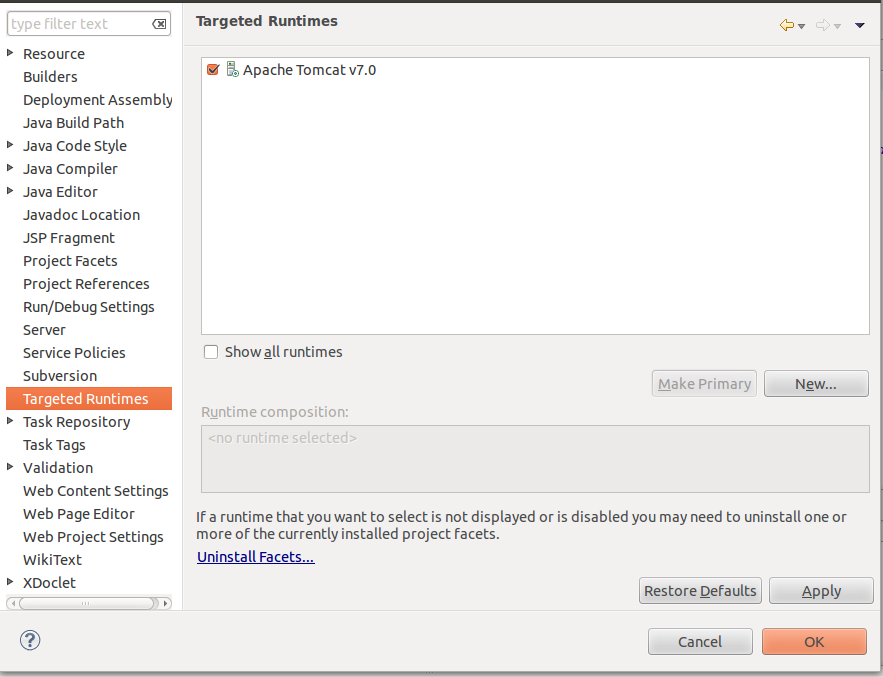Open the help question mark icon
The image size is (883, 677).
tap(30, 640)
